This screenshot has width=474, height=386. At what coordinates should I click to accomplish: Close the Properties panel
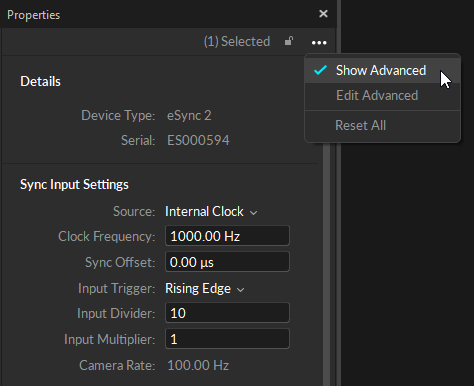point(323,14)
